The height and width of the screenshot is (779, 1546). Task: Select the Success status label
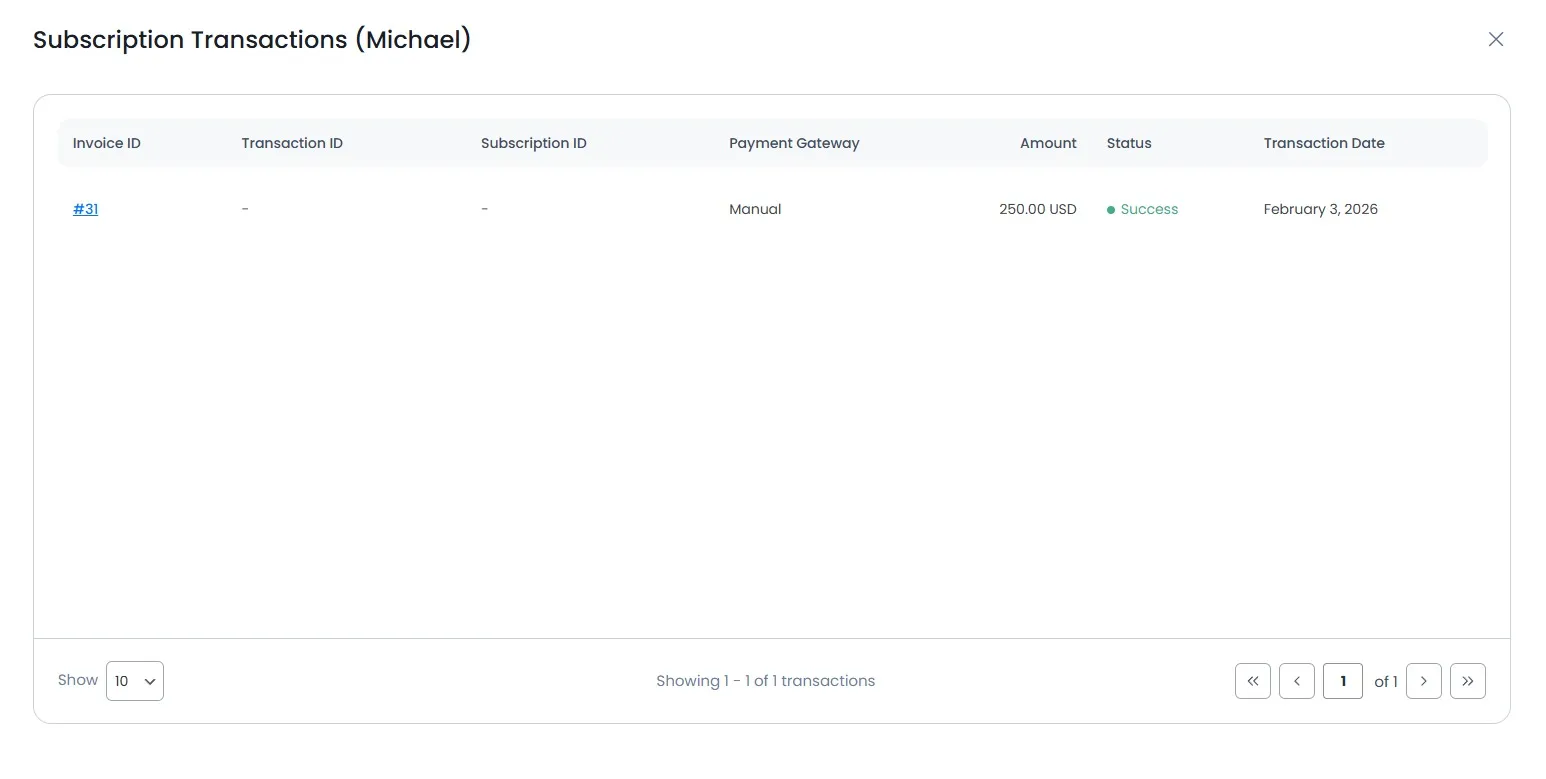coord(1150,209)
